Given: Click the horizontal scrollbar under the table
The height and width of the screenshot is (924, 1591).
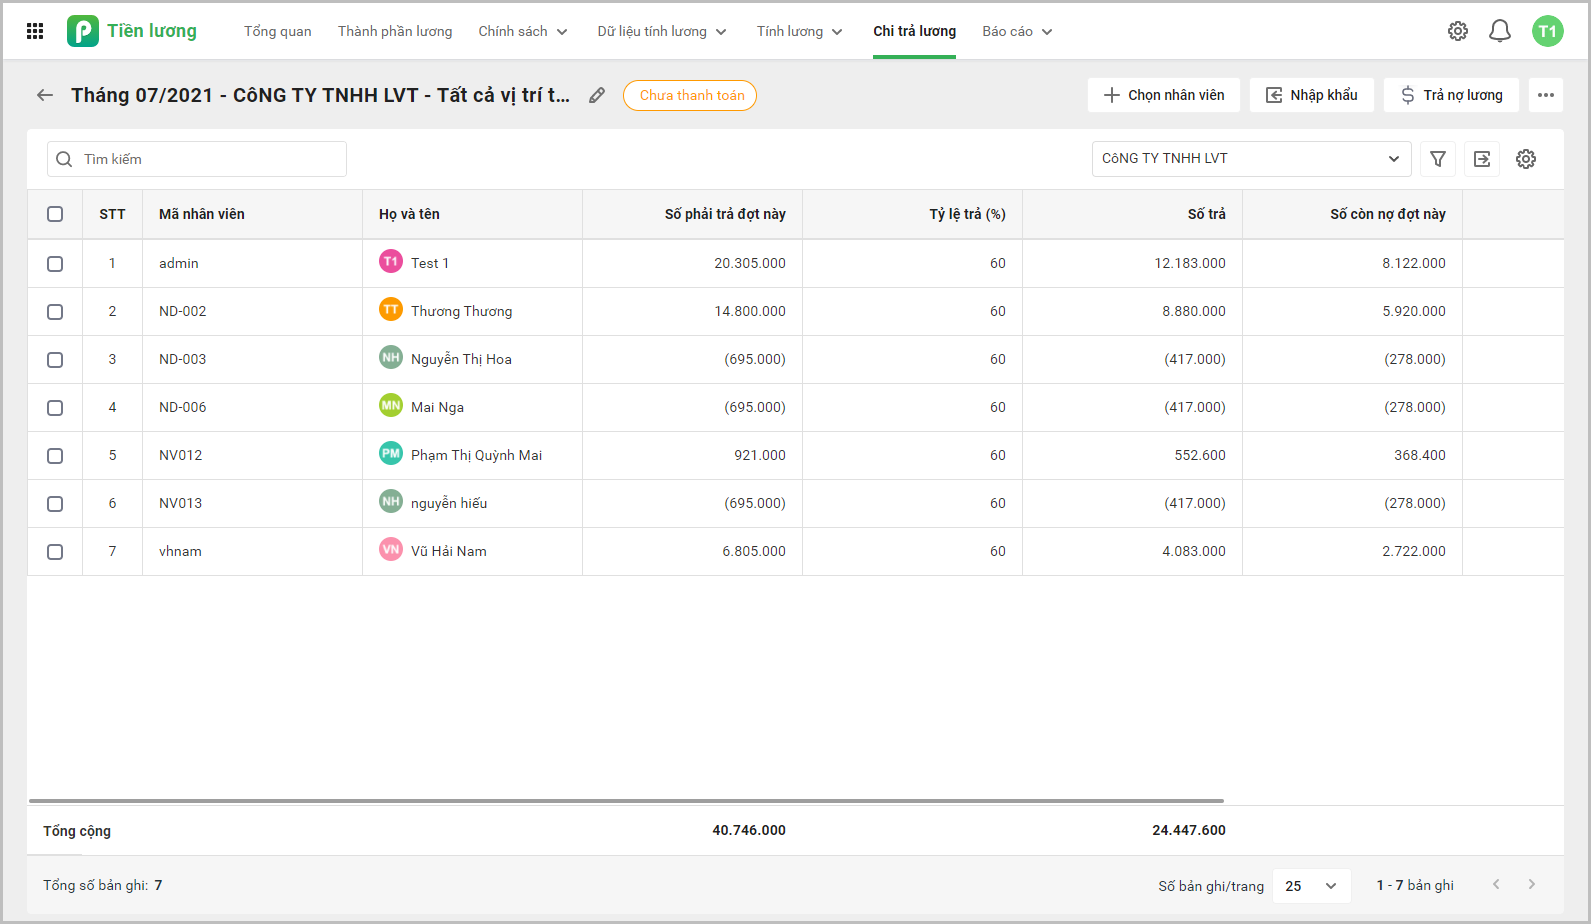Looking at the screenshot, I should click(x=626, y=801).
